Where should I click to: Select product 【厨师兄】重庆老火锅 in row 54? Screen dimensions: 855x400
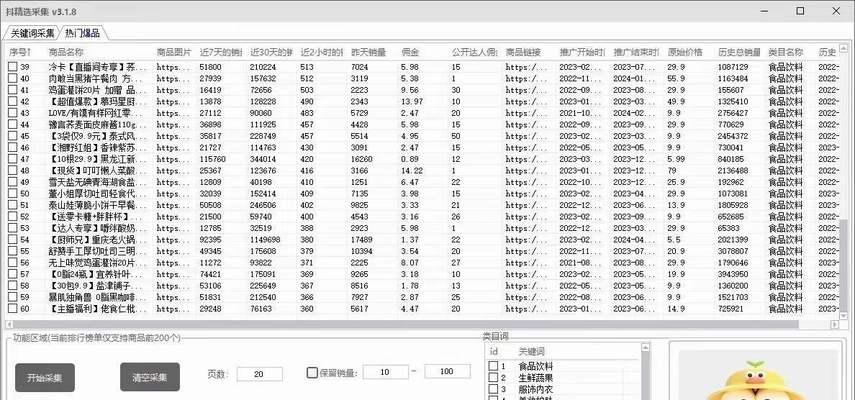98,240
